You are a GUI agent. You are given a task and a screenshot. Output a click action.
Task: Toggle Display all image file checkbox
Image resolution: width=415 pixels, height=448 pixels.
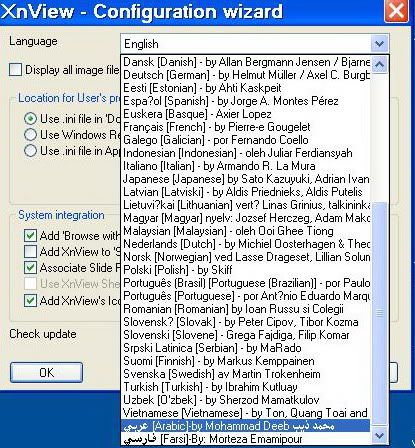15,70
